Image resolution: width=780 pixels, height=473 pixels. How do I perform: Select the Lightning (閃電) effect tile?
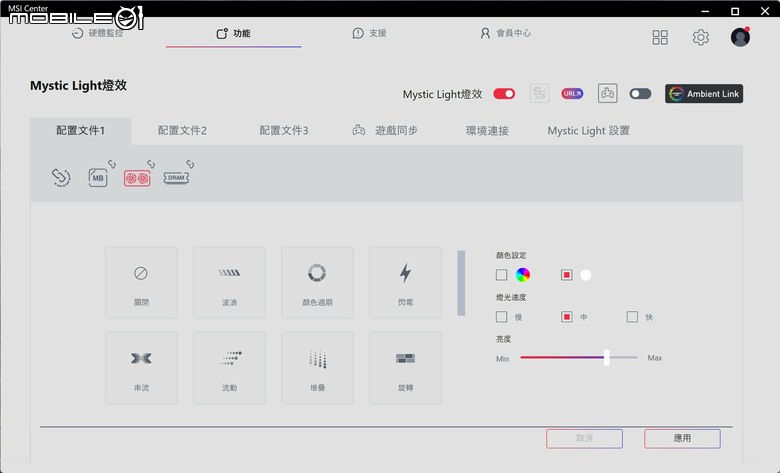point(405,283)
